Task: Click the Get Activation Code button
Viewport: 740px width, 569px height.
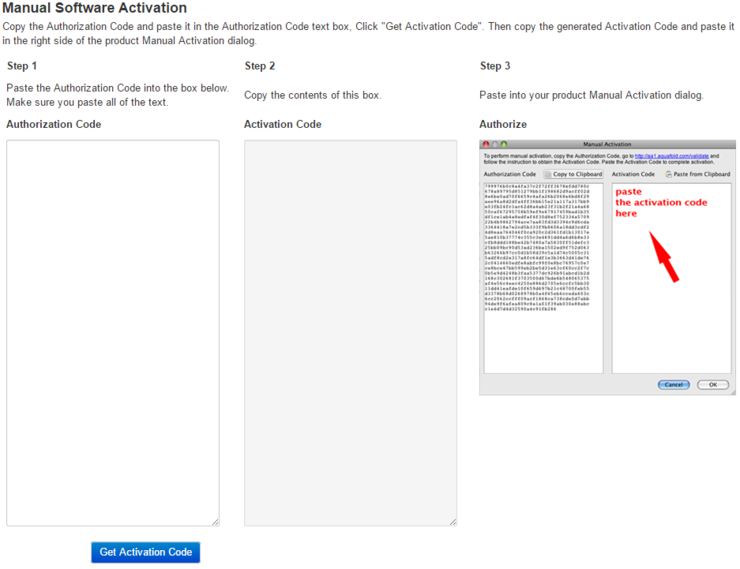Action: tap(145, 552)
